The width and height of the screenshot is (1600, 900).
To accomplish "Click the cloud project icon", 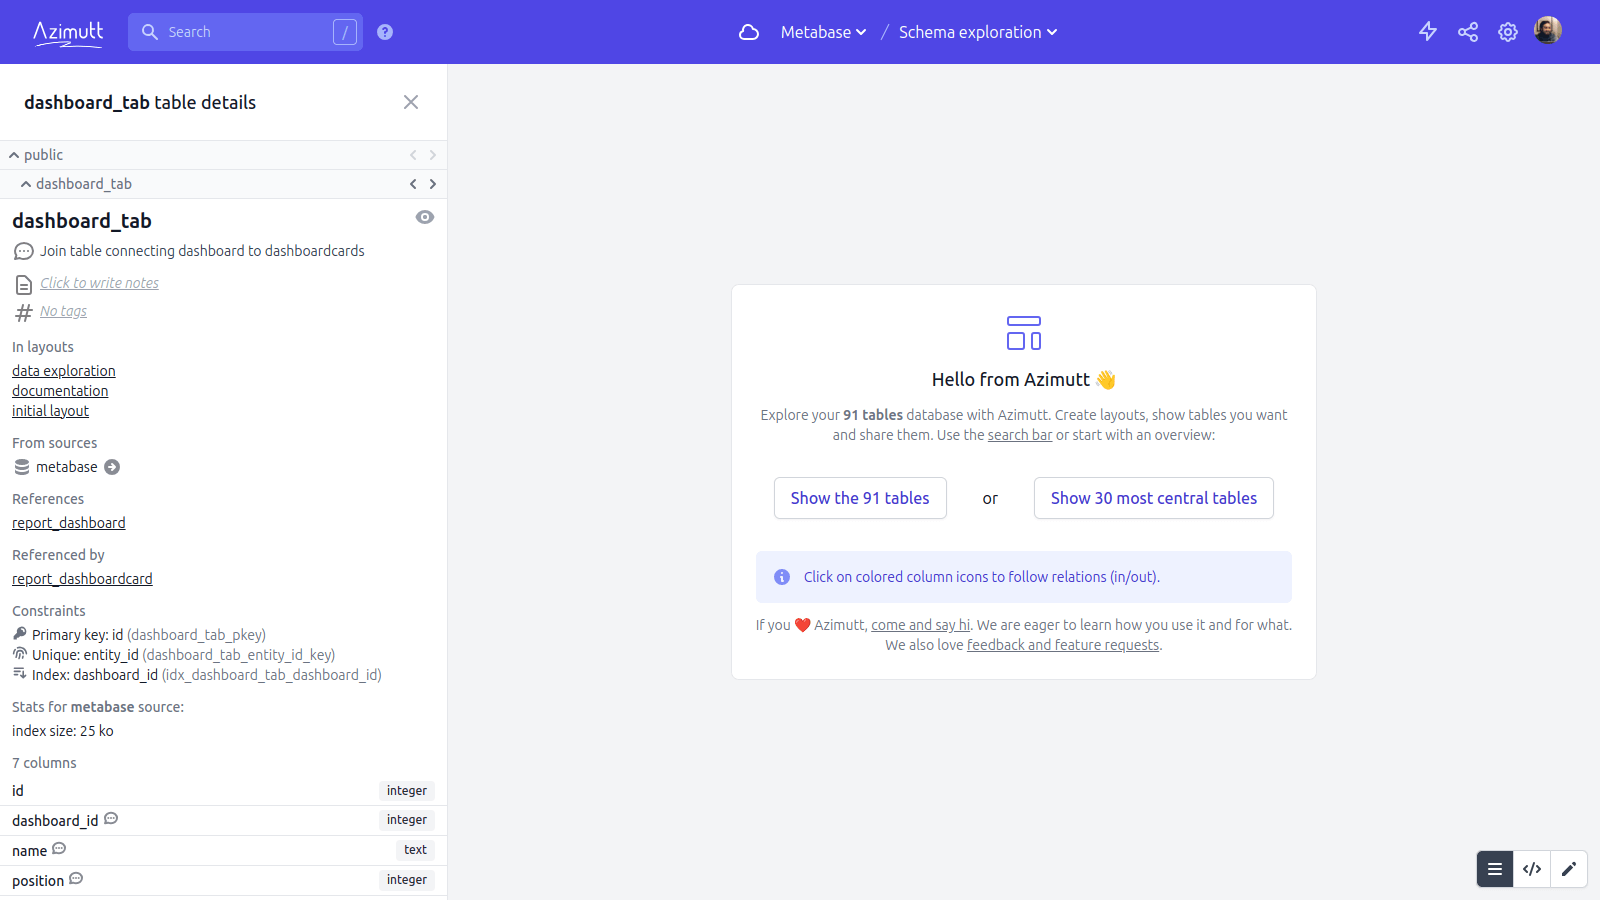I will 749,32.
